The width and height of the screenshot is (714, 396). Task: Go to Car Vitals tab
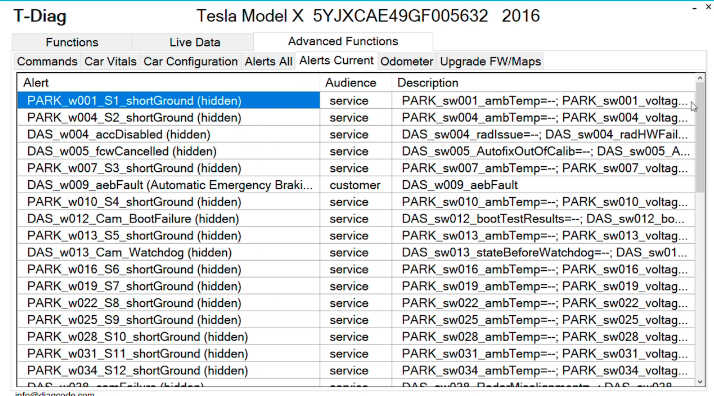point(110,61)
